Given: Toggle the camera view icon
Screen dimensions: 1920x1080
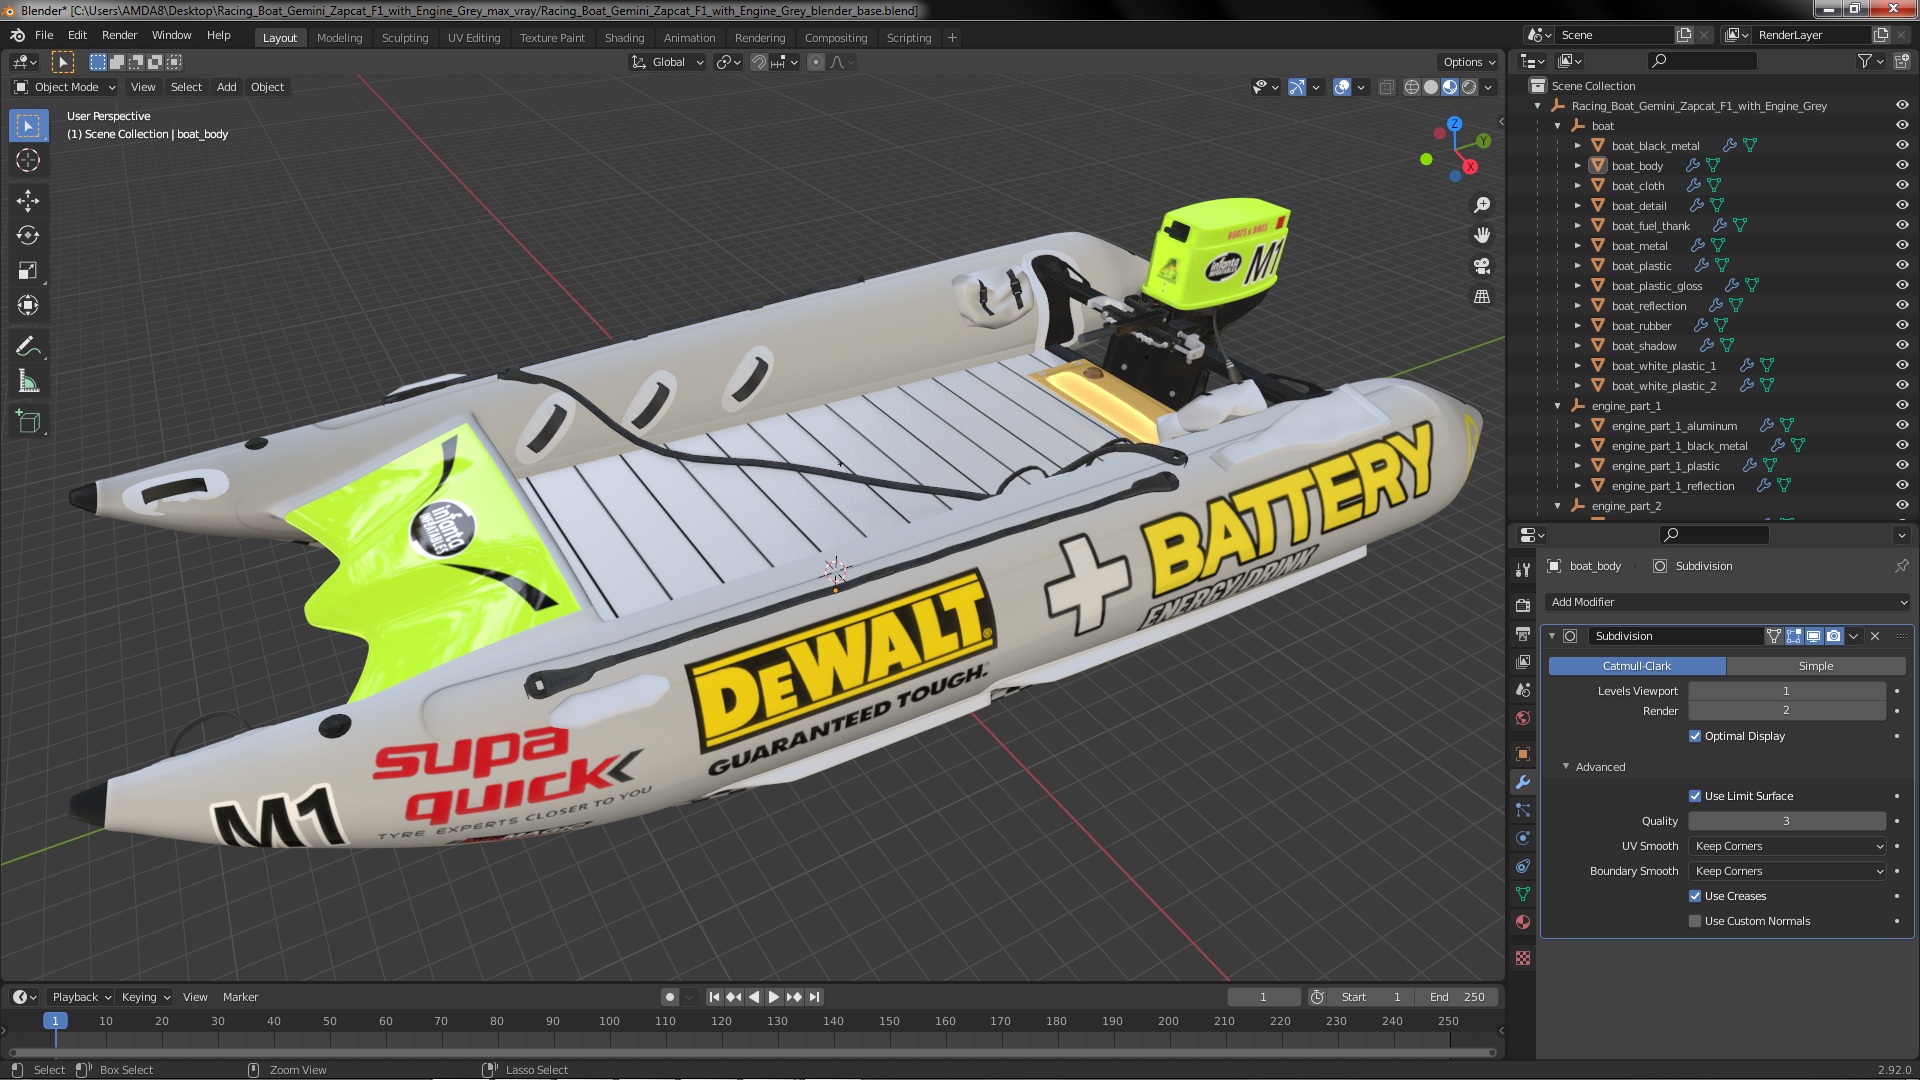Looking at the screenshot, I should [1482, 266].
